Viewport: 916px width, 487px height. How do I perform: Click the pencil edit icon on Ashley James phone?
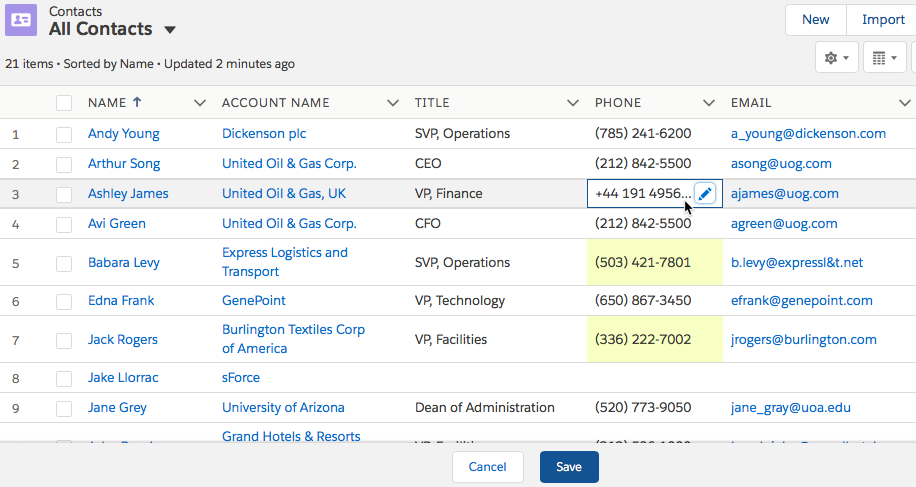pyautogui.click(x=705, y=194)
